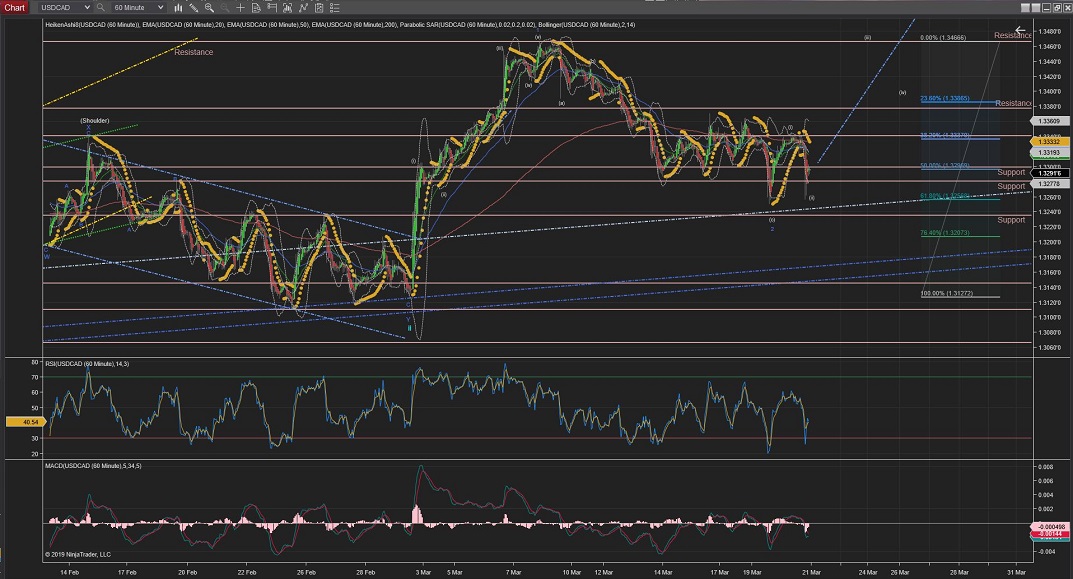
Task: Toggle the crosshair cursor mode
Action: coord(240,7)
